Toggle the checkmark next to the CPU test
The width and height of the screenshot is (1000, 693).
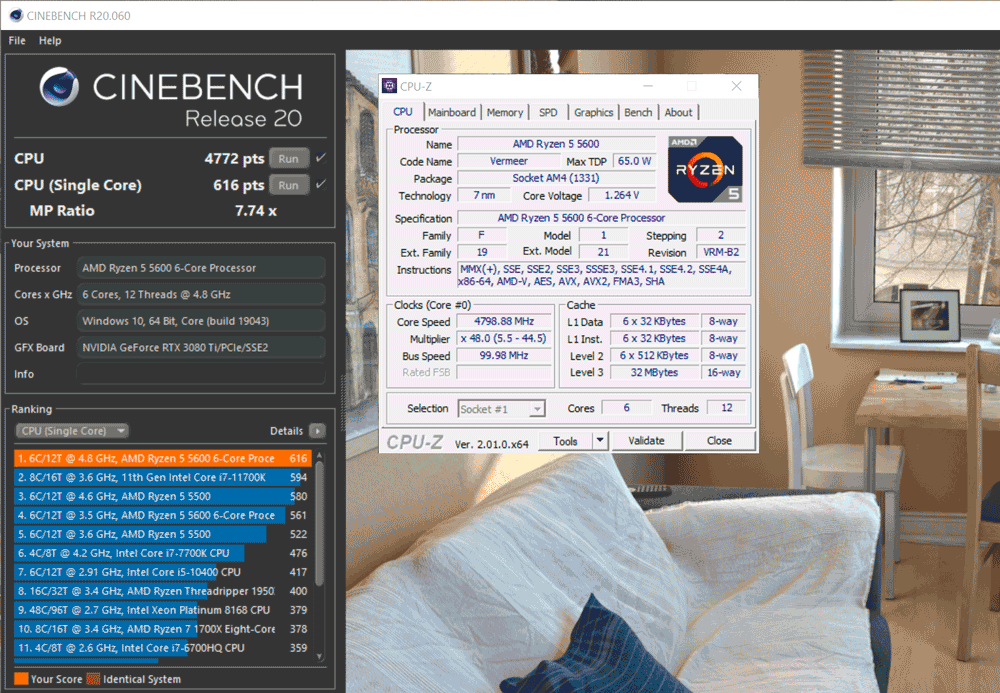tap(321, 157)
